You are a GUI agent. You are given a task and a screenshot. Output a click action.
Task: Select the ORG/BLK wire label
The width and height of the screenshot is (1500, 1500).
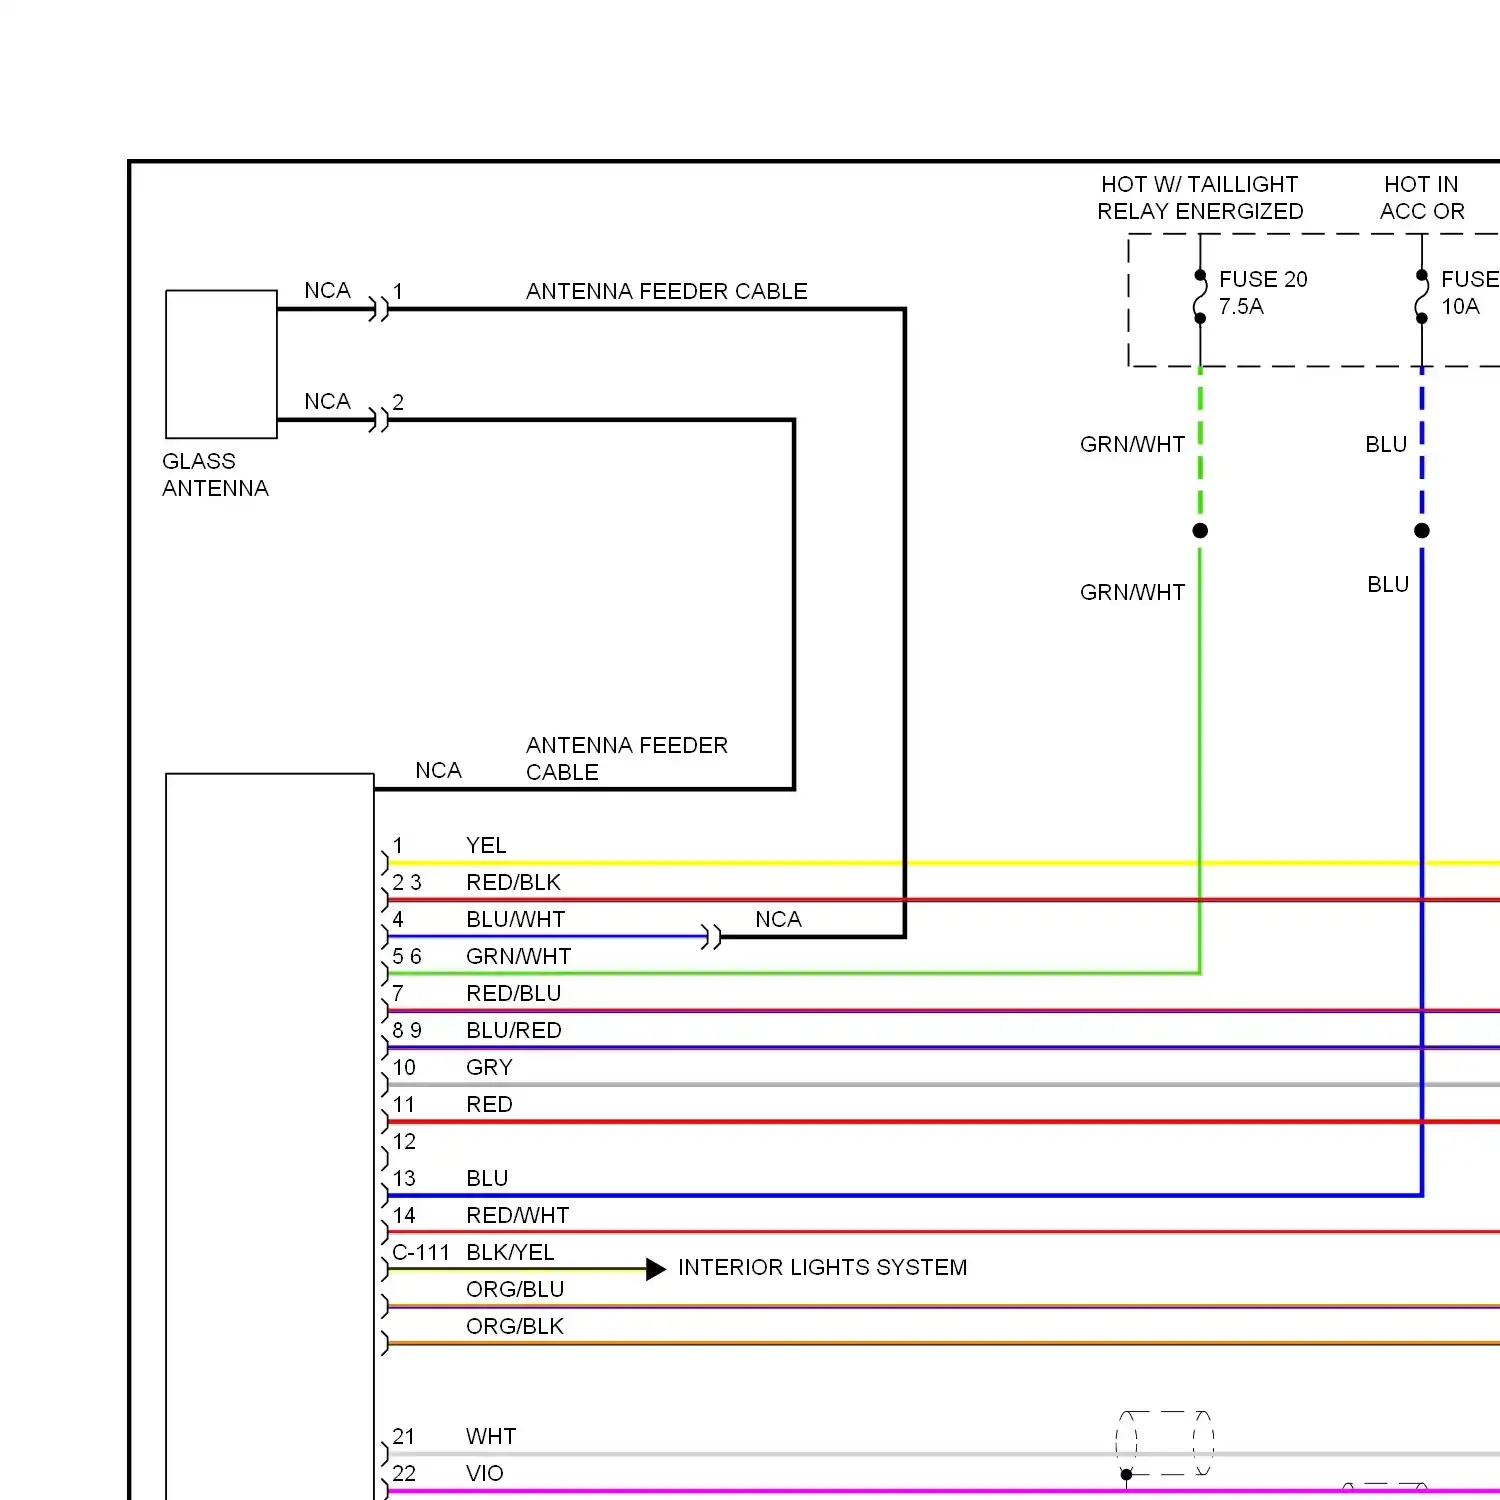point(515,1326)
